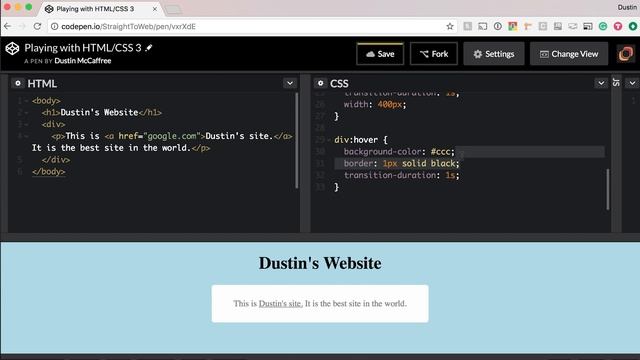Click the green Grammarly extension icon

pyautogui.click(x=603, y=27)
